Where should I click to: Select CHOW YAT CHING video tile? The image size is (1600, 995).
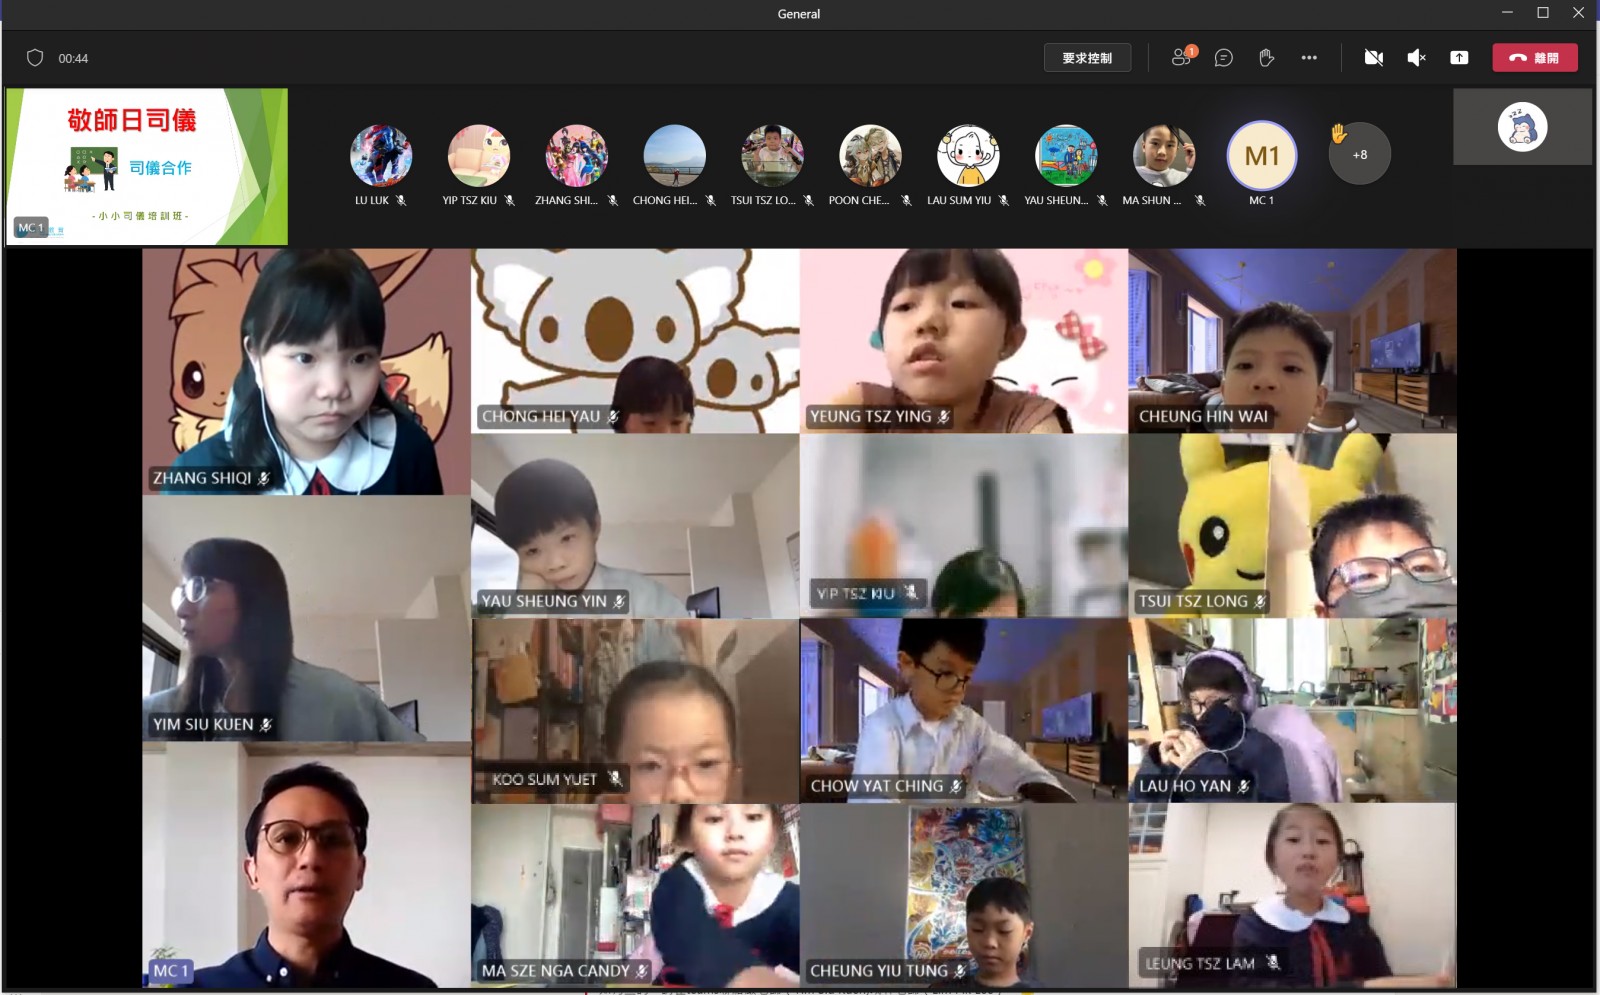[964, 711]
